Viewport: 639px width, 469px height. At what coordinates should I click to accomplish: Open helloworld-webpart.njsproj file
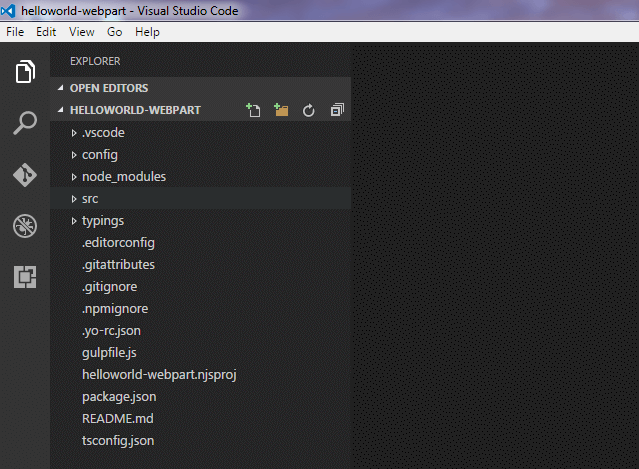click(x=159, y=375)
